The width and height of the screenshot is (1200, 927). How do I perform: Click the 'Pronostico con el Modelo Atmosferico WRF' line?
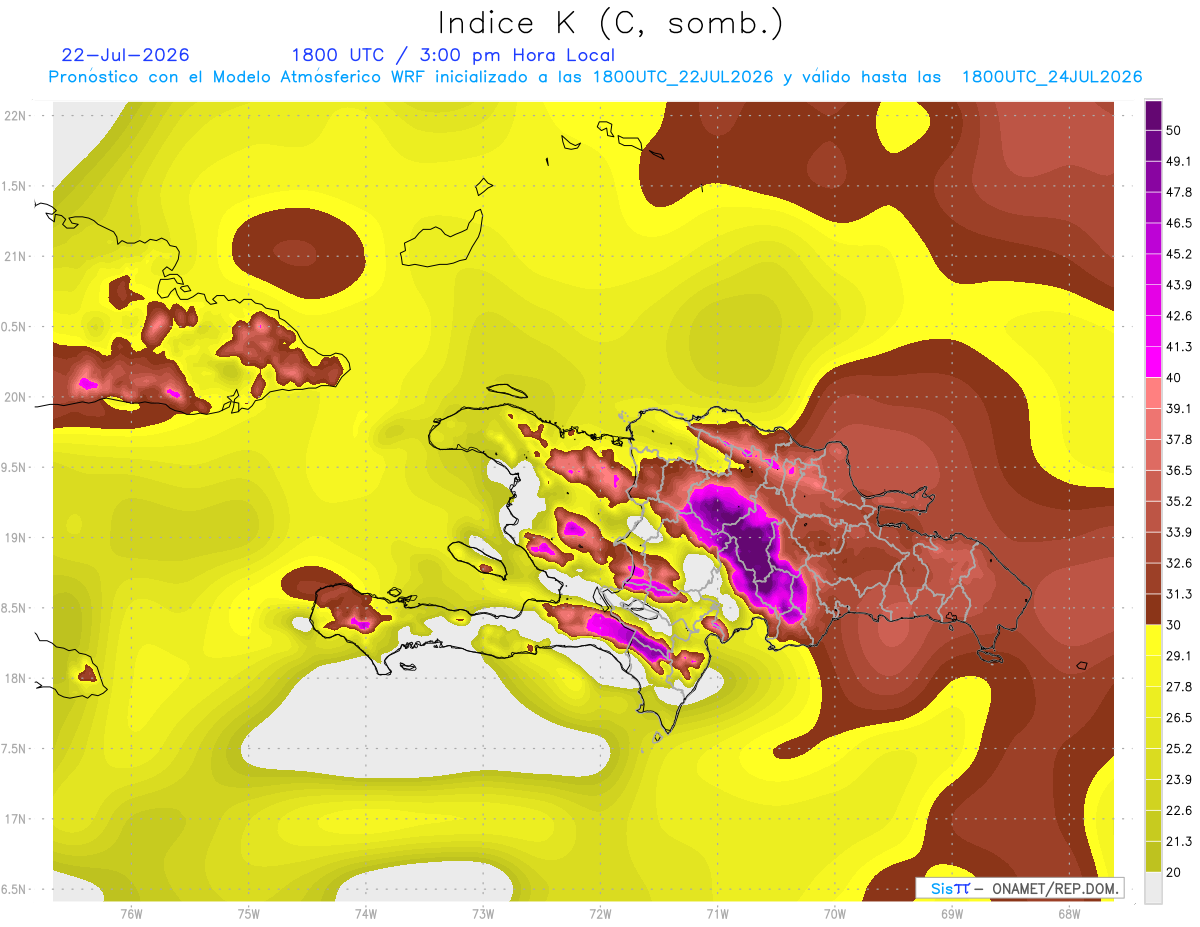[595, 77]
